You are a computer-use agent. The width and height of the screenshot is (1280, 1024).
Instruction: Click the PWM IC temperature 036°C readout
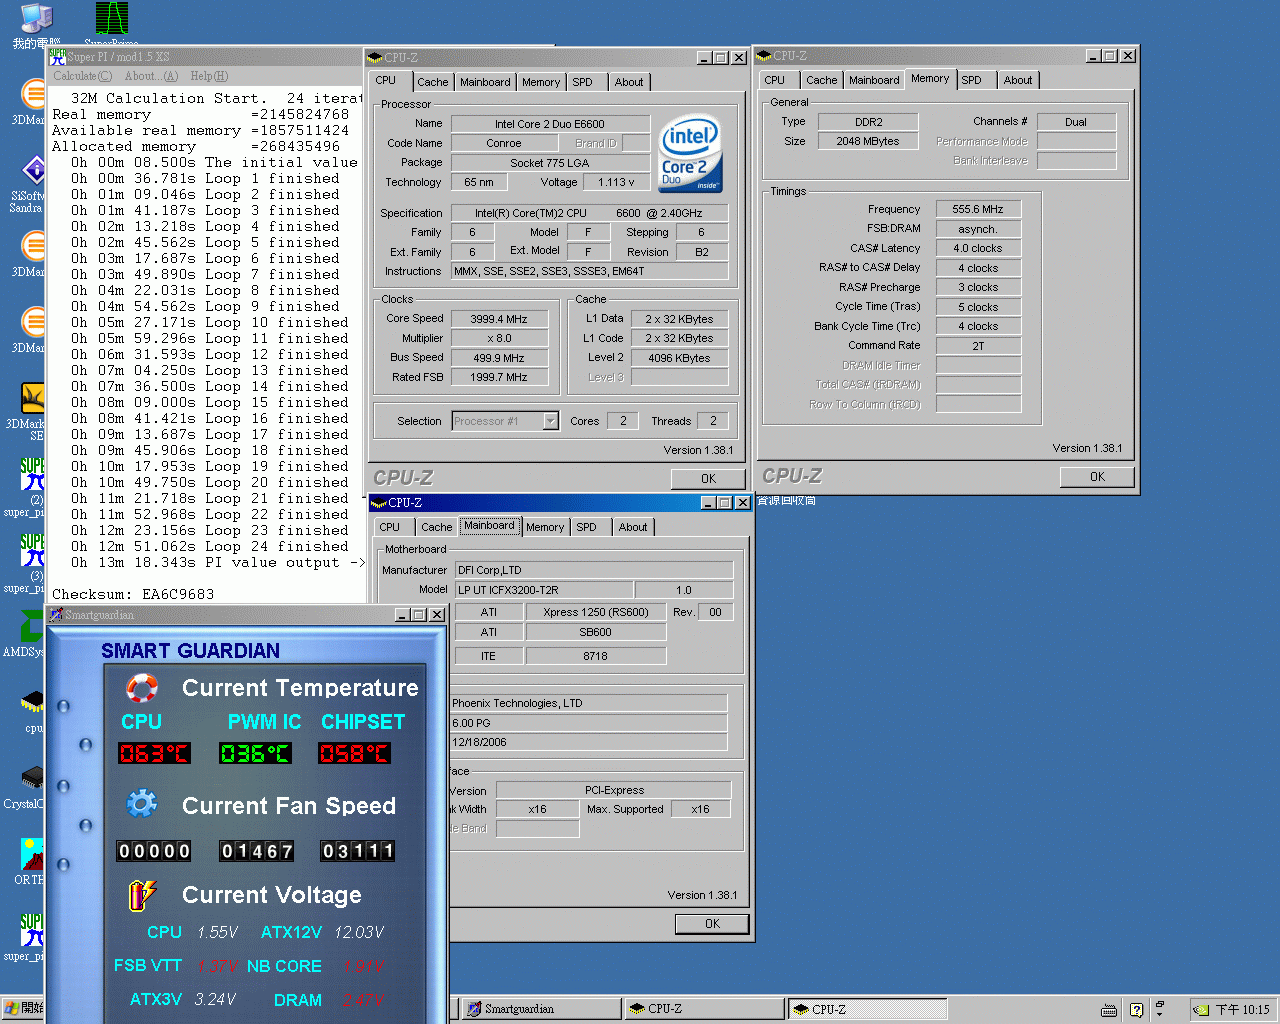point(255,753)
